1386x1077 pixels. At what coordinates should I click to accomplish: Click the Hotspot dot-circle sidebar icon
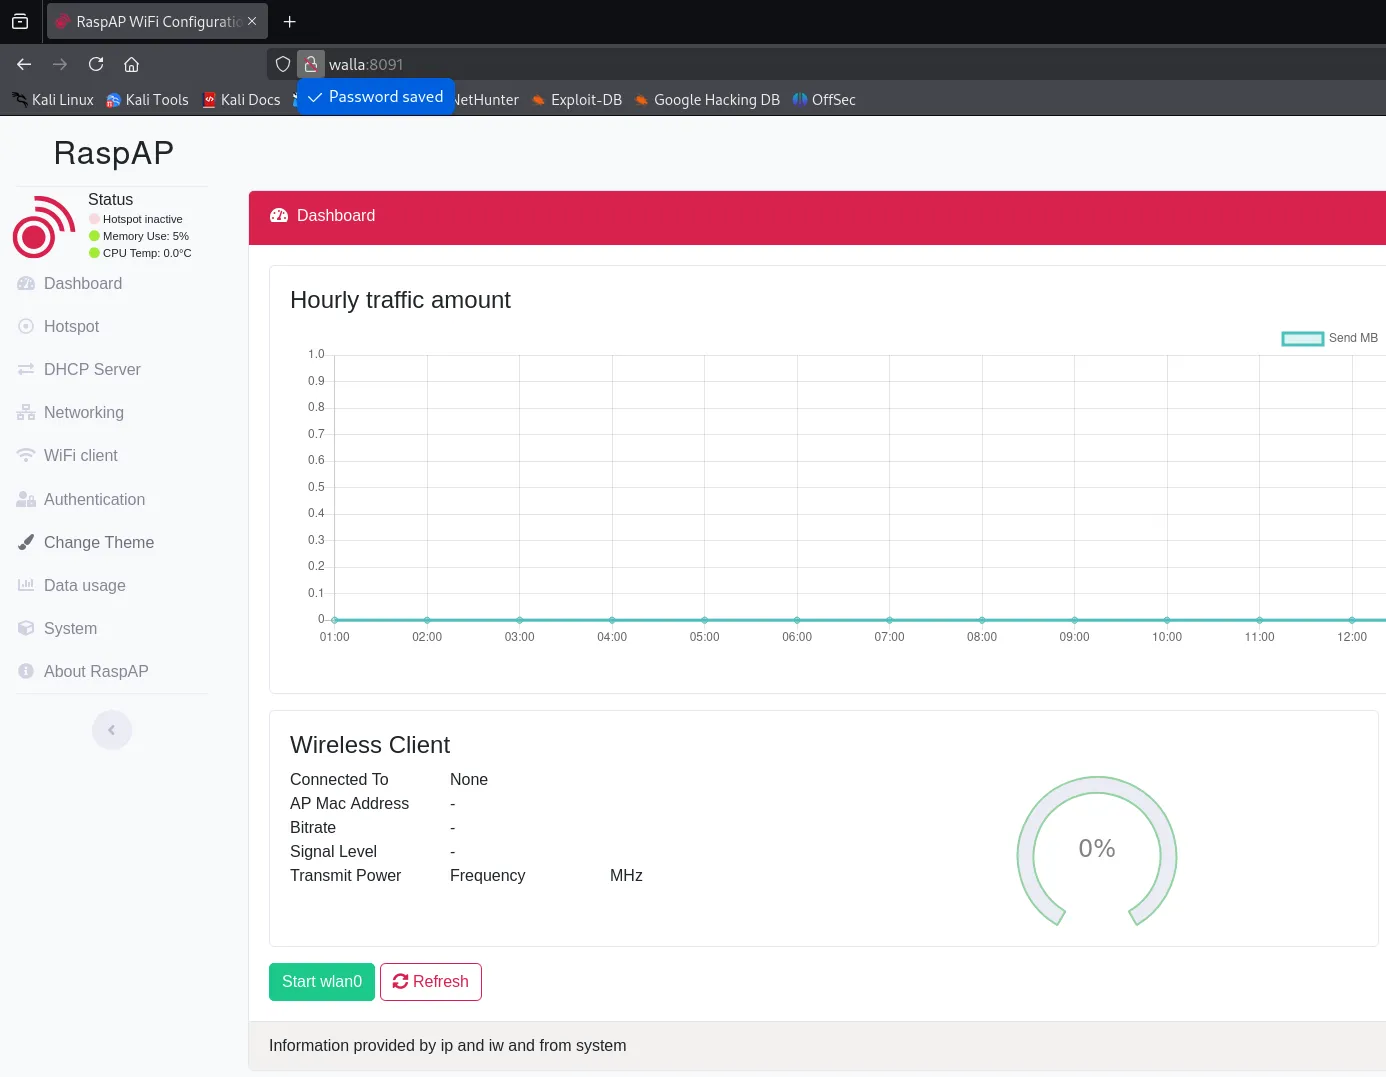pos(26,326)
